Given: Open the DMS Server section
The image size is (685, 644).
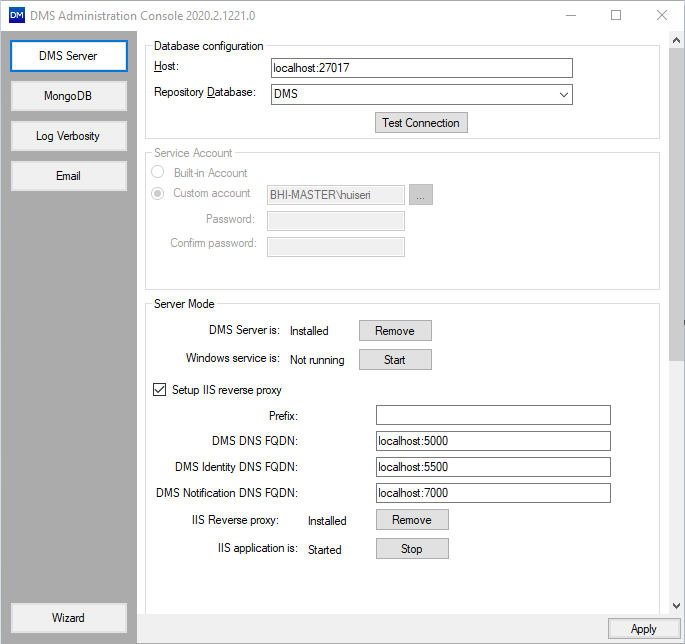Looking at the screenshot, I should pos(69,56).
